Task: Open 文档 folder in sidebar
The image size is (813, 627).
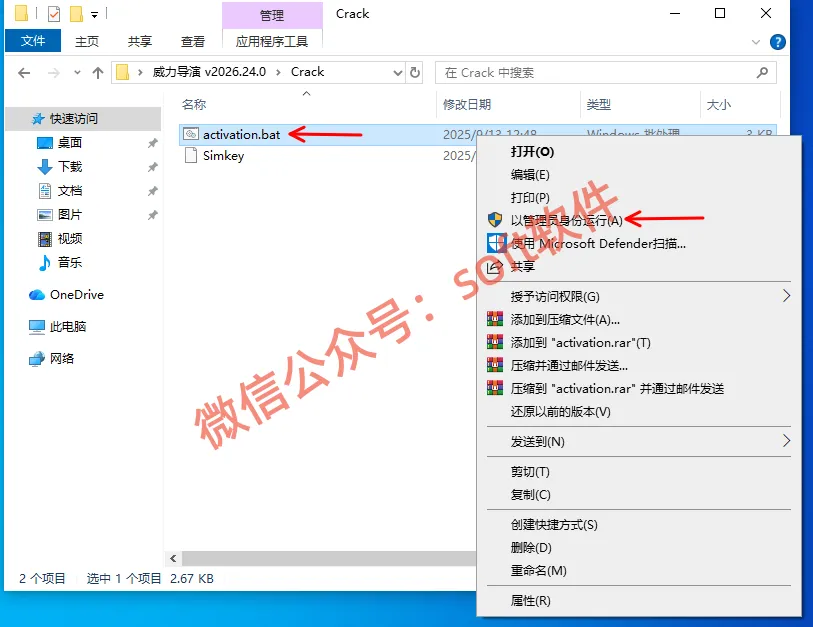Action: click(x=69, y=190)
